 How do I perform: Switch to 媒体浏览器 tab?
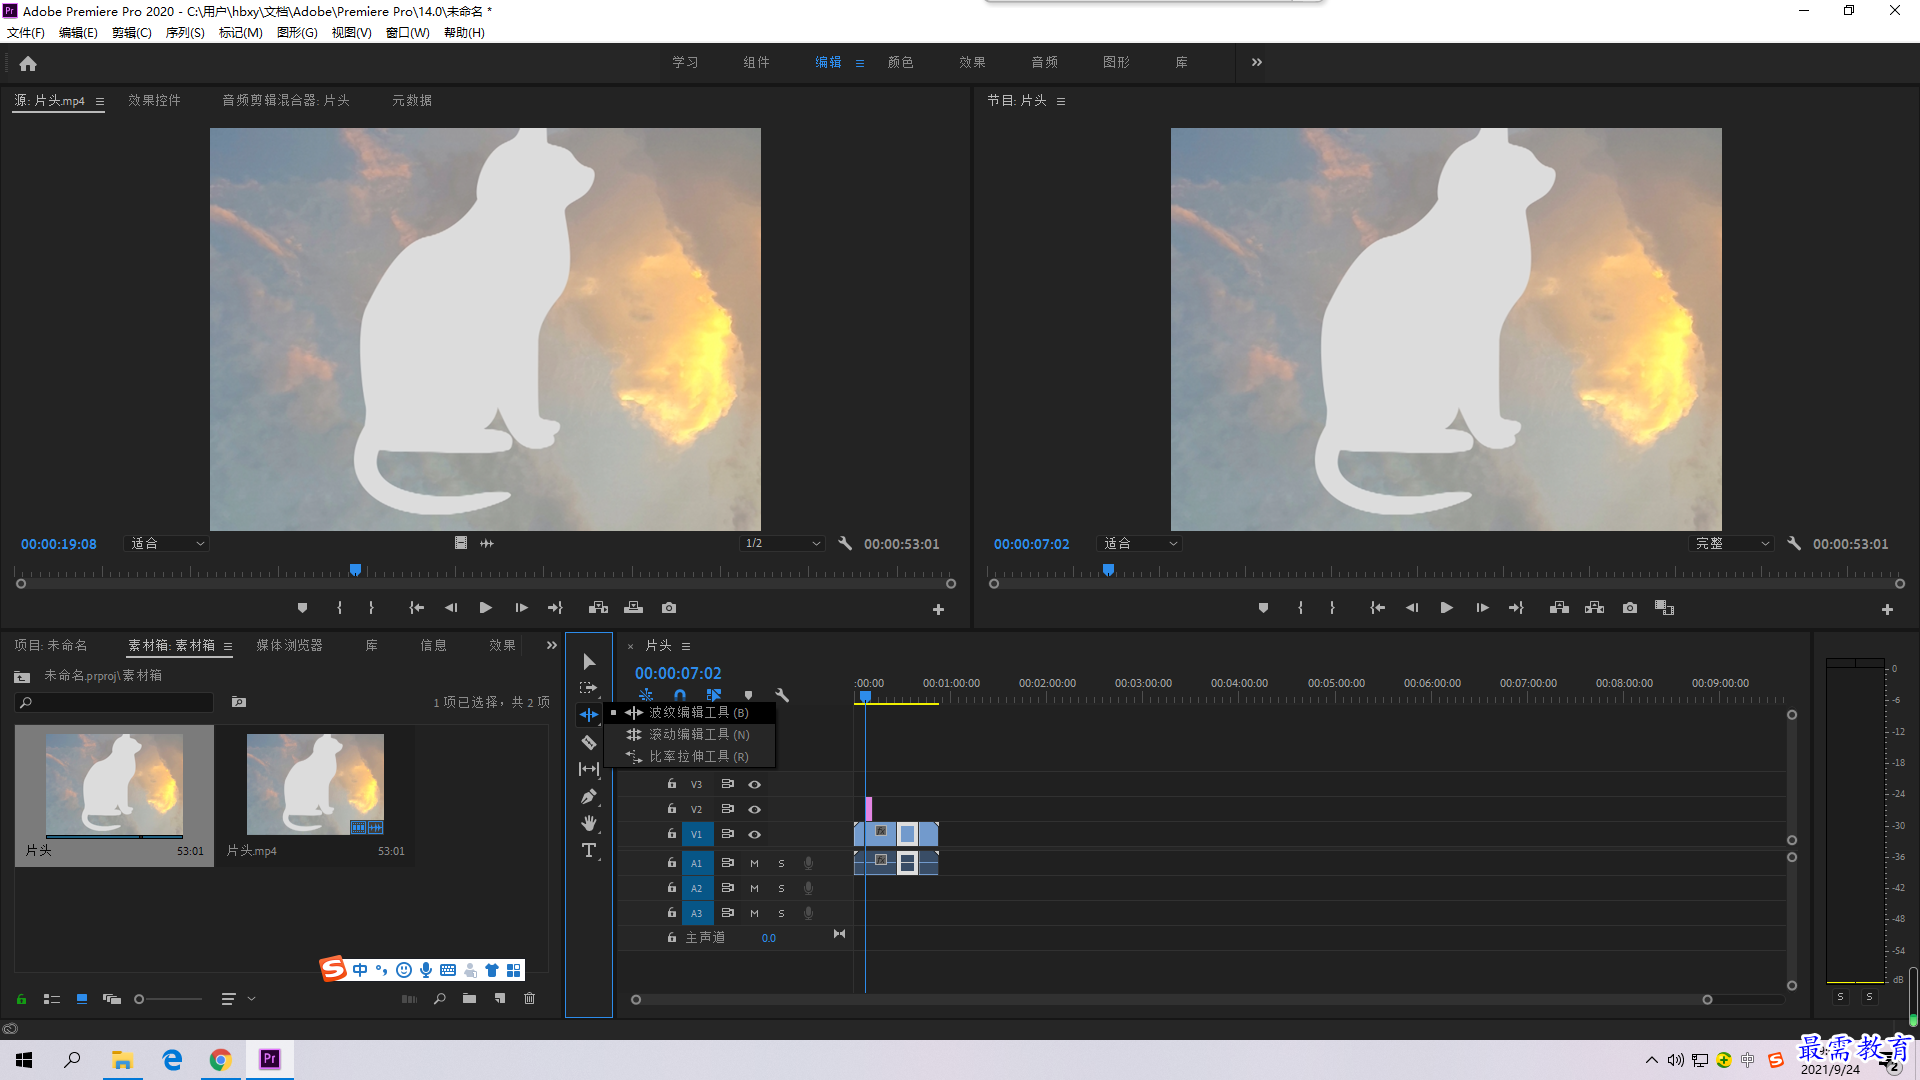[289, 646]
